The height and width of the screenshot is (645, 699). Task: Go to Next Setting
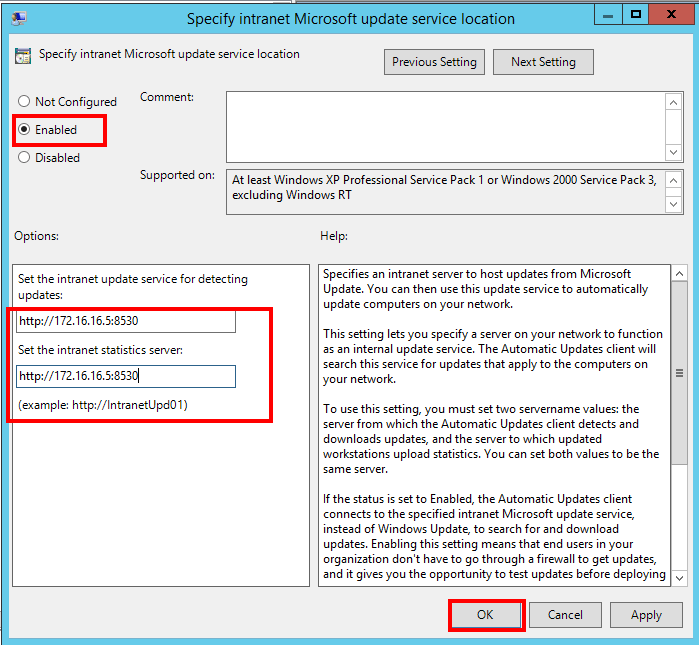543,62
